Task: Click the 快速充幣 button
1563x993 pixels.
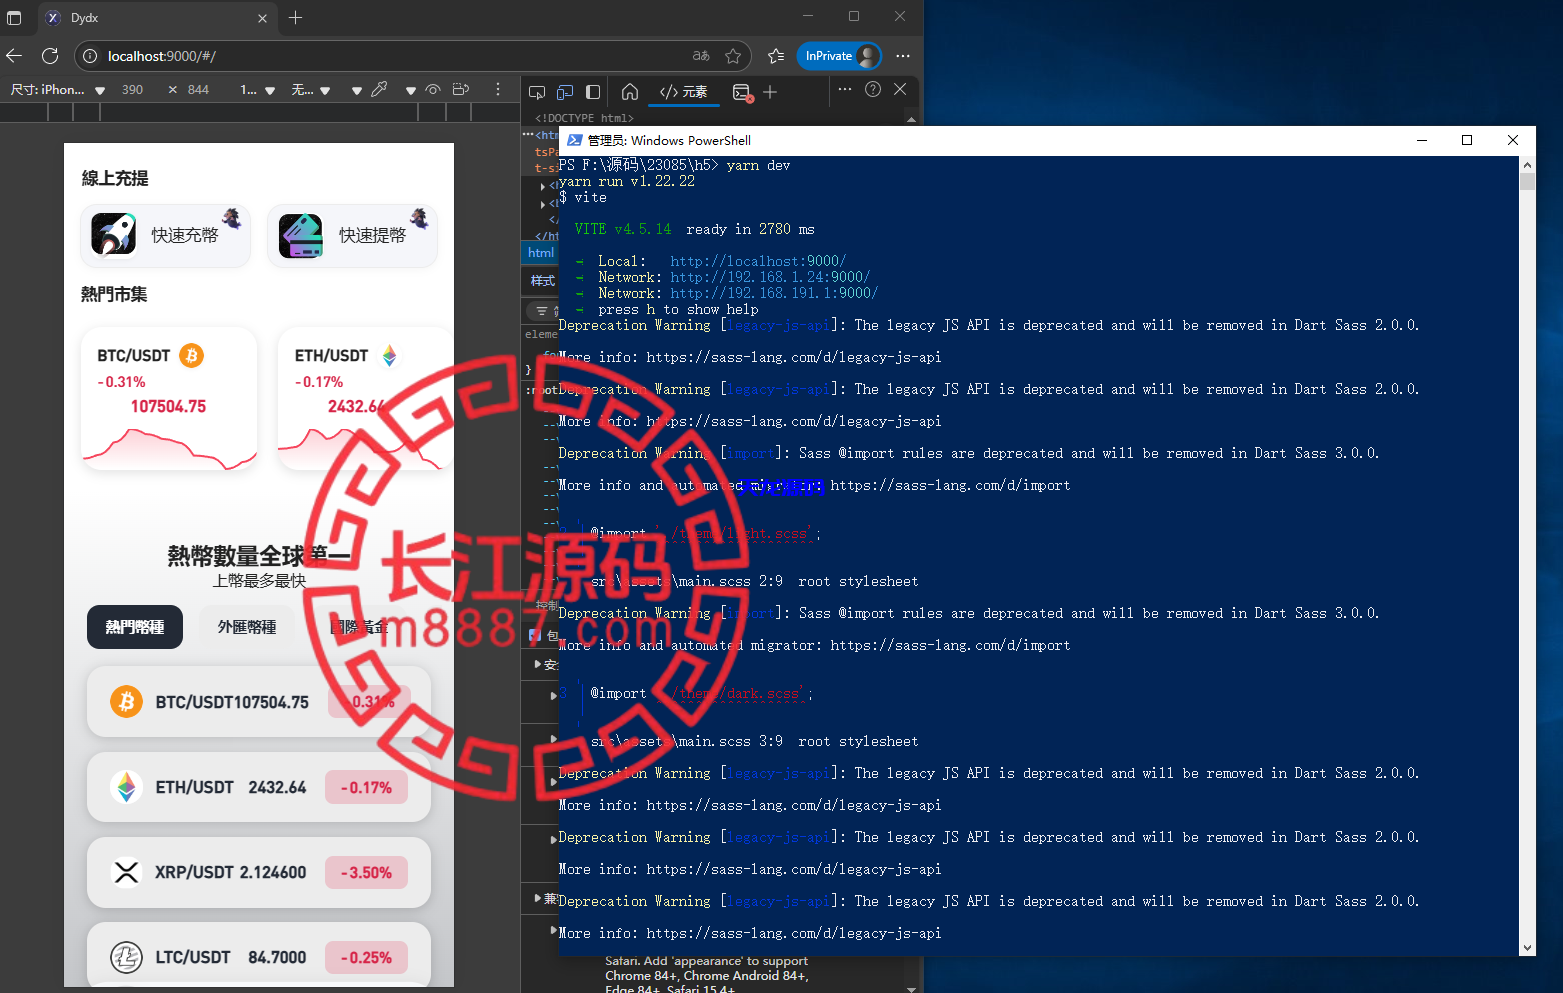Action: (166, 235)
